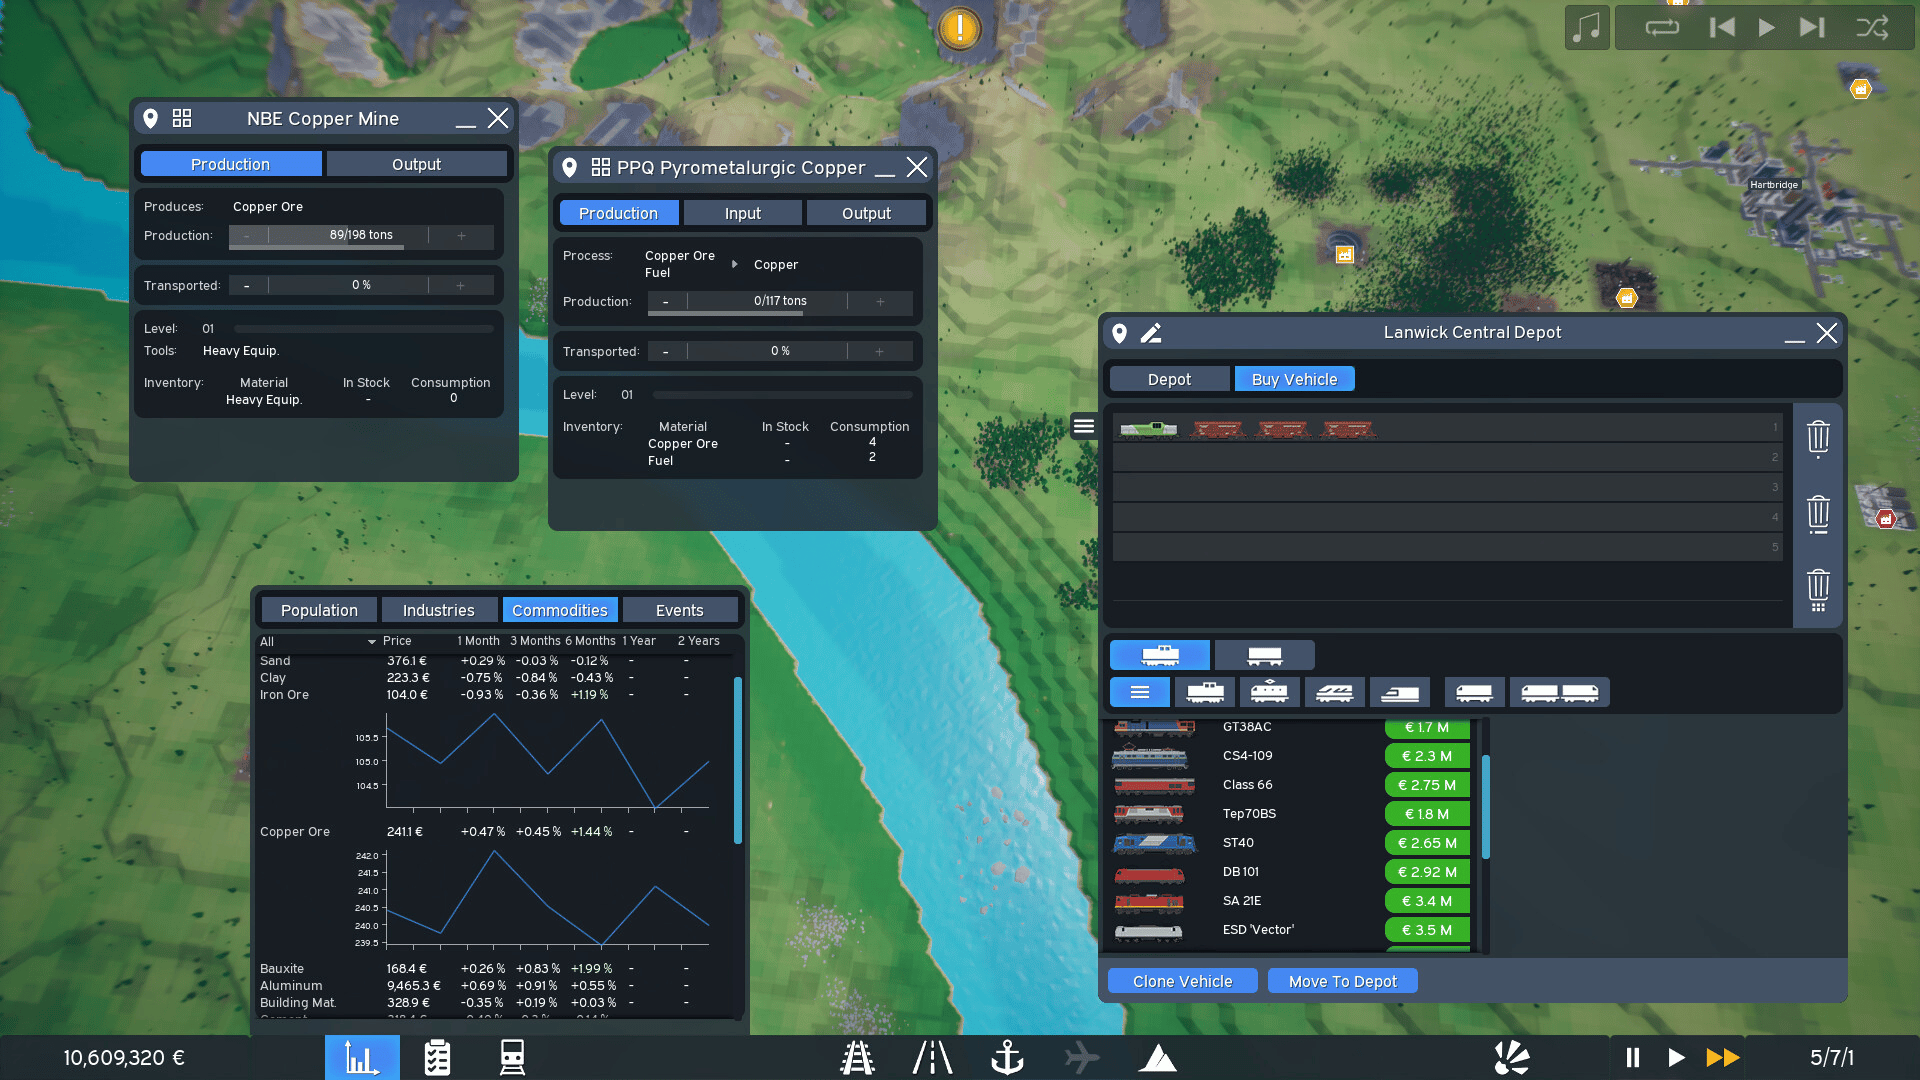Click the Clone Vehicle button

[1182, 981]
